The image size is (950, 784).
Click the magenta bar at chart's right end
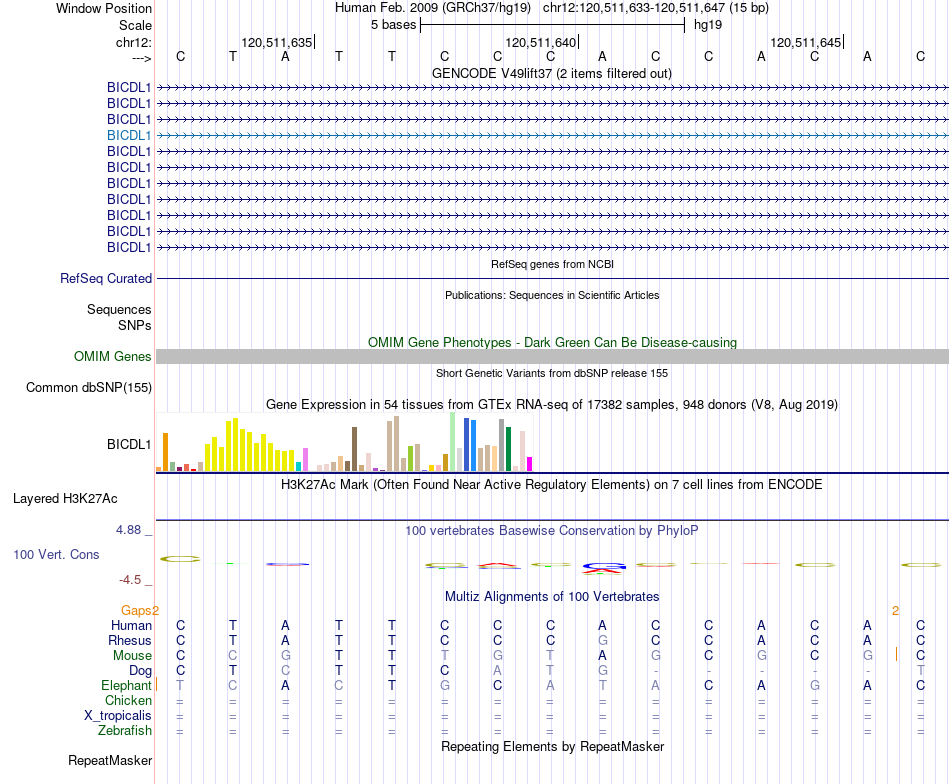point(529,464)
